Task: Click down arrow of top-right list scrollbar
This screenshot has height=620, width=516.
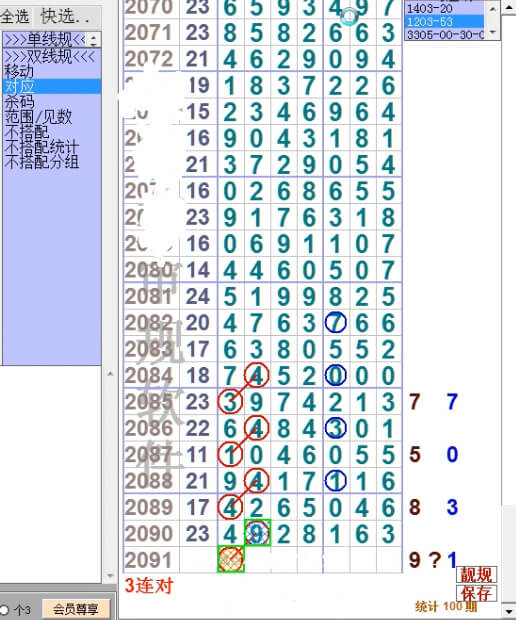Action: pyautogui.click(x=492, y=32)
